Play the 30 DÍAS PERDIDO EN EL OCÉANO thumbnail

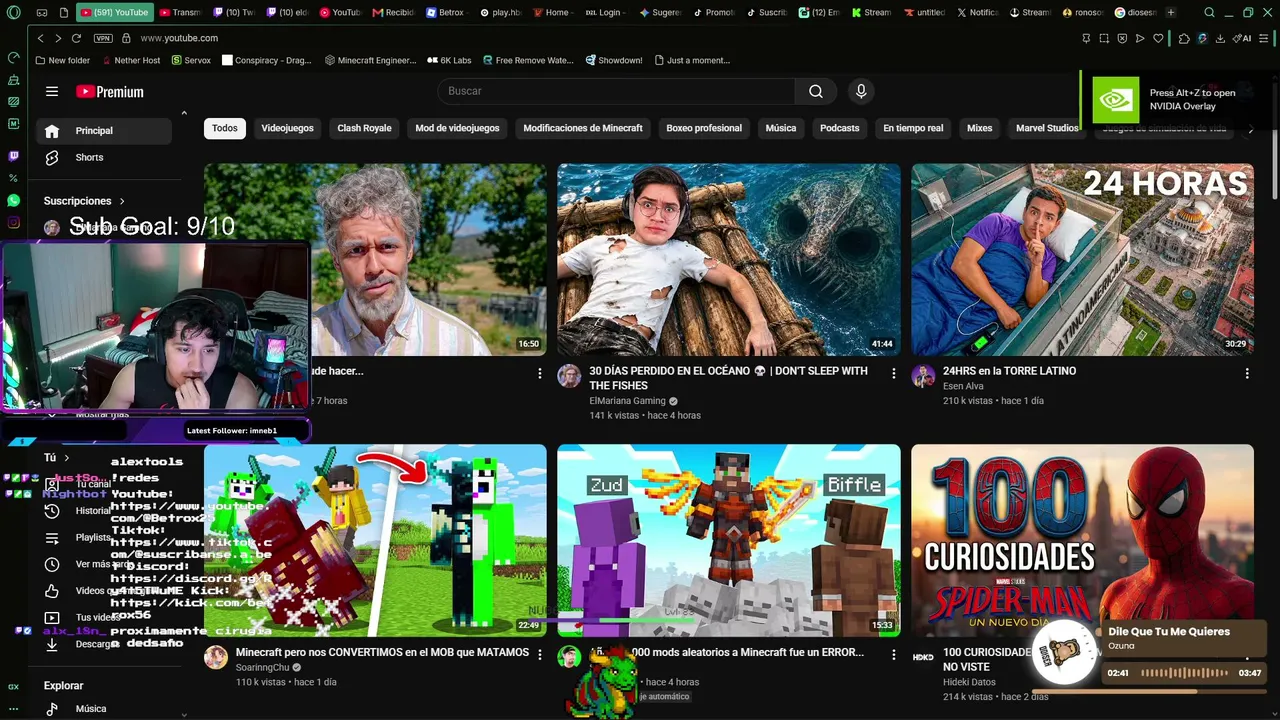pos(729,260)
